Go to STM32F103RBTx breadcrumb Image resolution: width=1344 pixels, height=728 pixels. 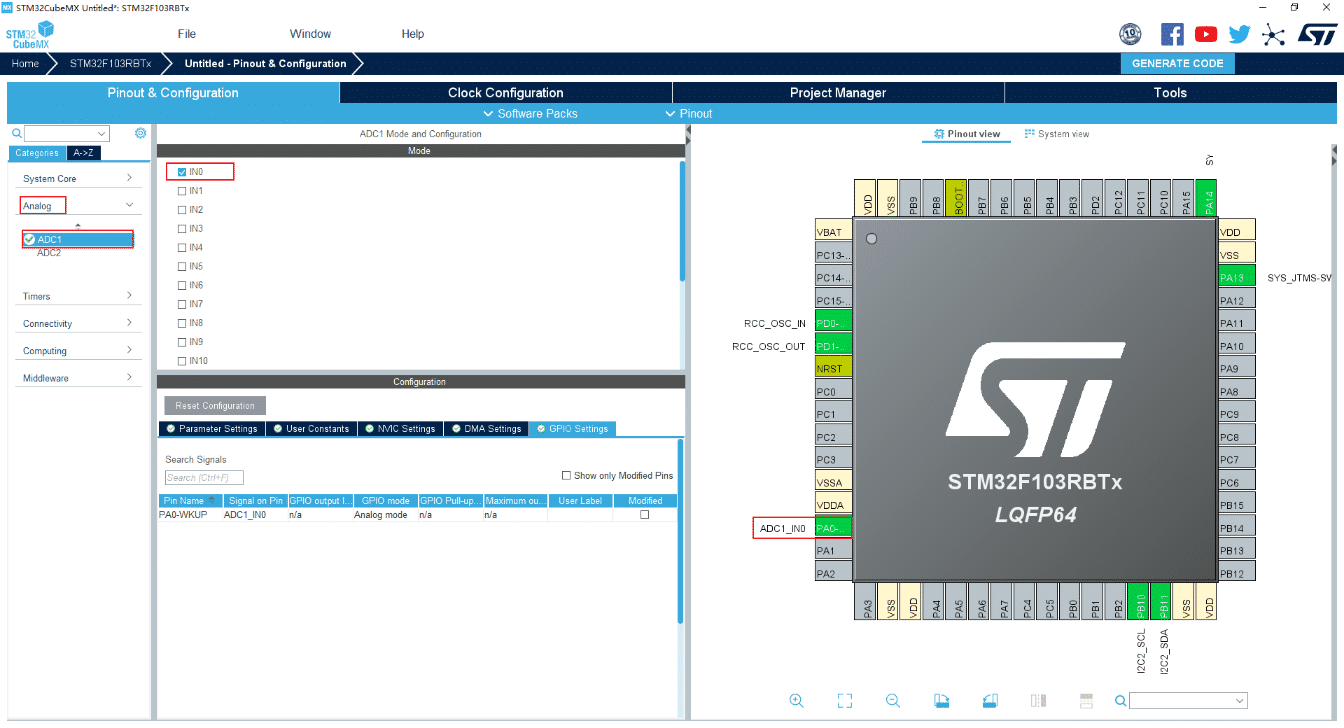pyautogui.click(x=110, y=63)
